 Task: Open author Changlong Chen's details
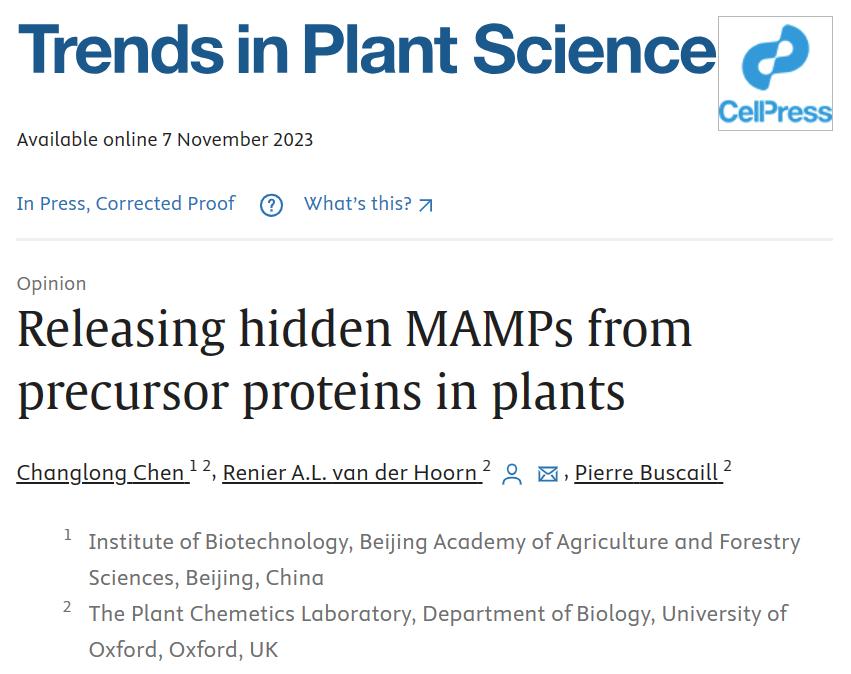[x=100, y=473]
